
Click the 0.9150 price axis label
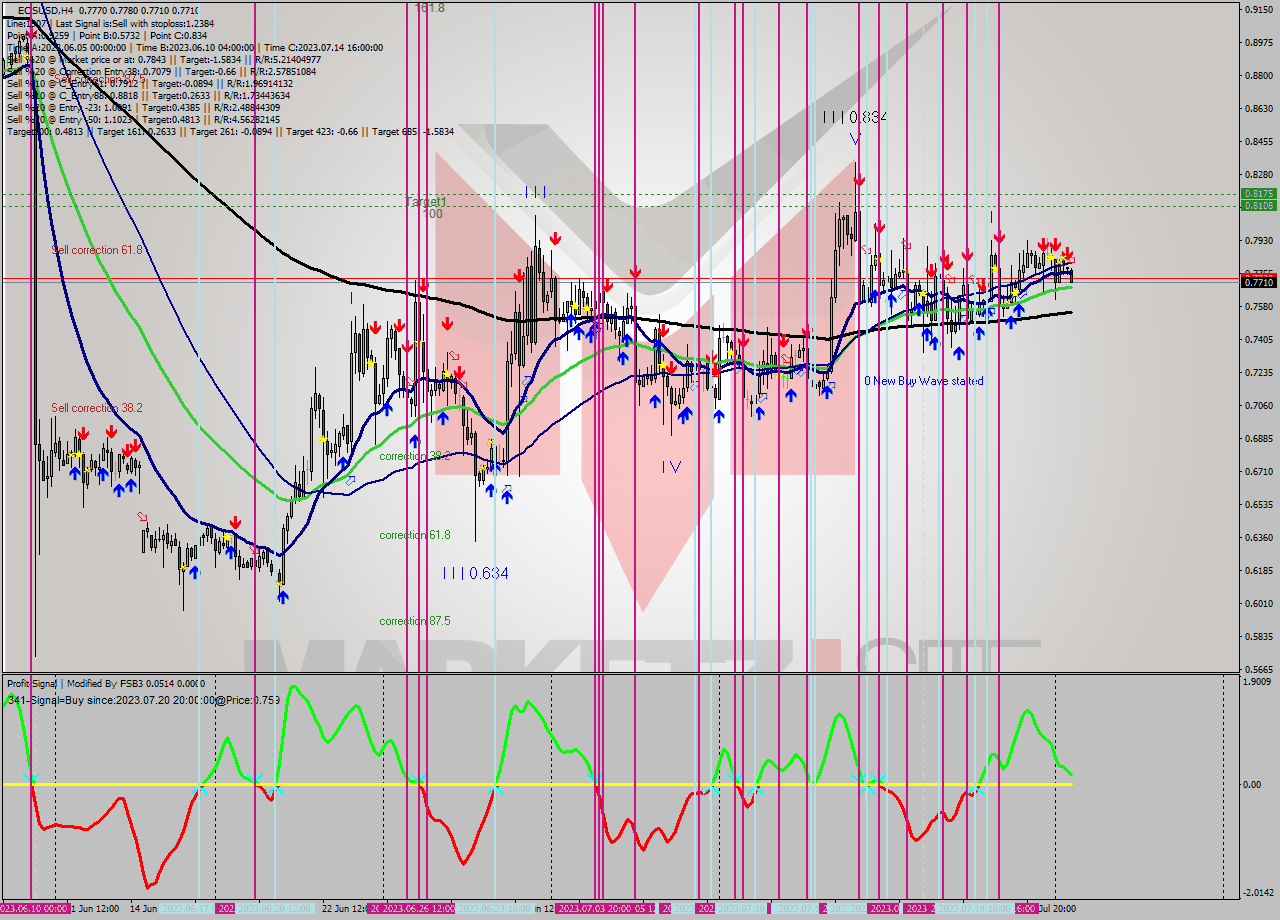(1257, 9)
